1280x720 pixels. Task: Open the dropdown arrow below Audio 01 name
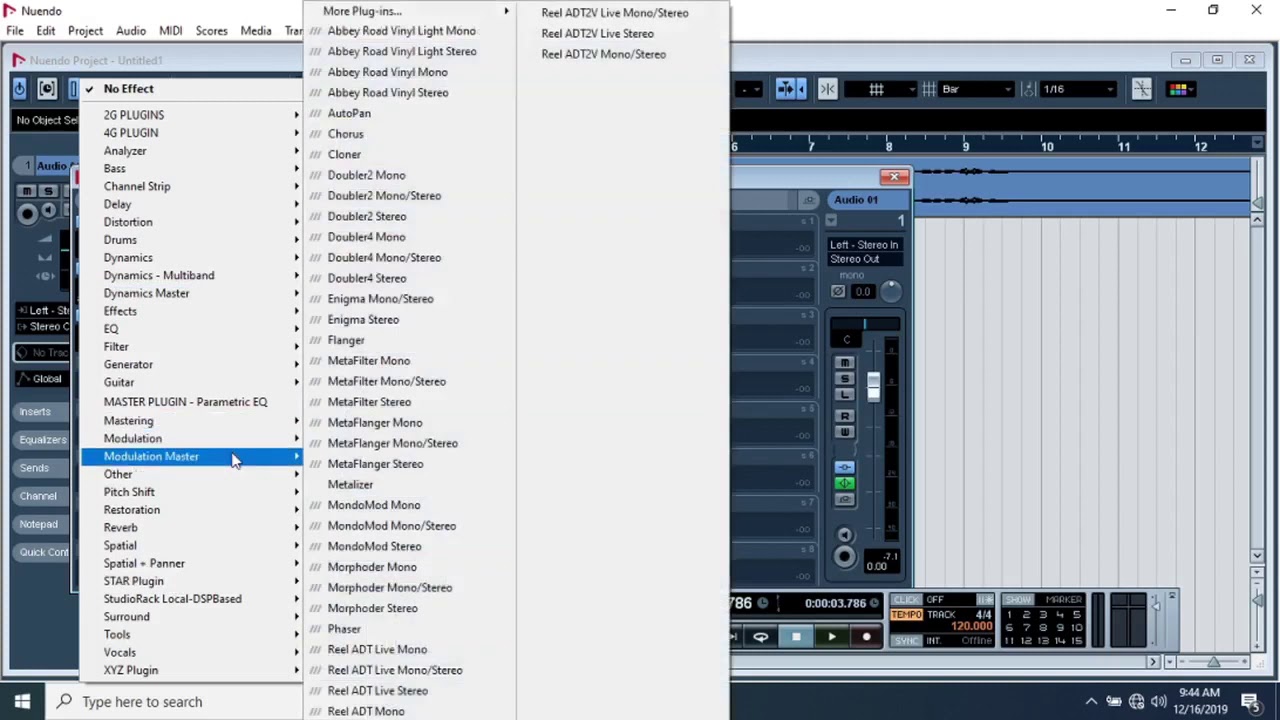click(x=832, y=221)
